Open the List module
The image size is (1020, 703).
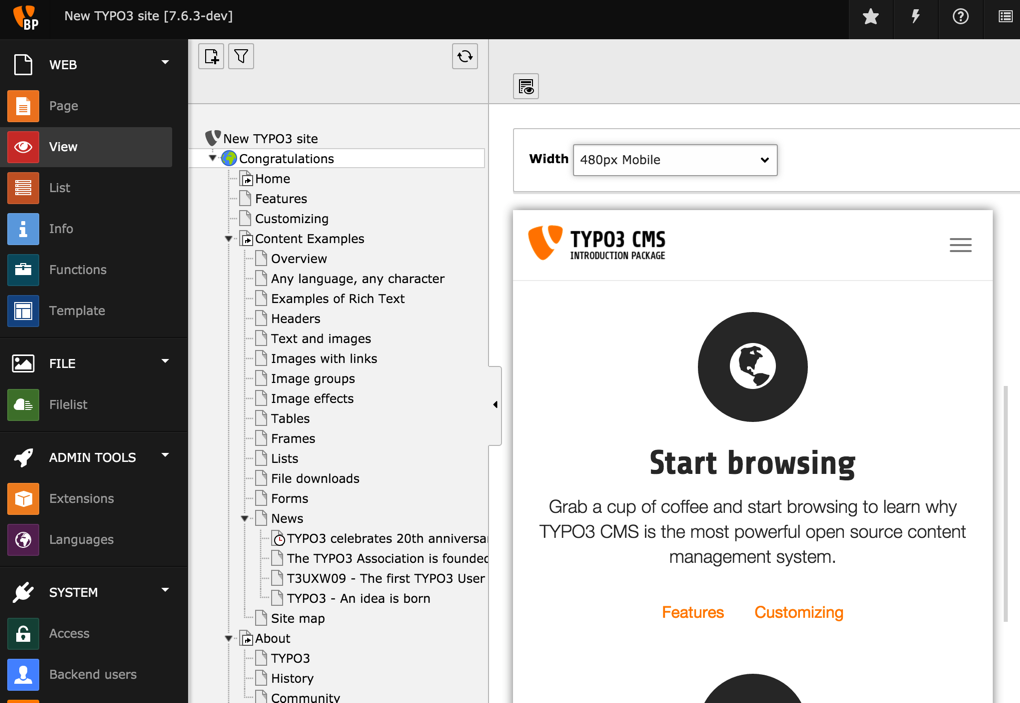pyautogui.click(x=87, y=188)
